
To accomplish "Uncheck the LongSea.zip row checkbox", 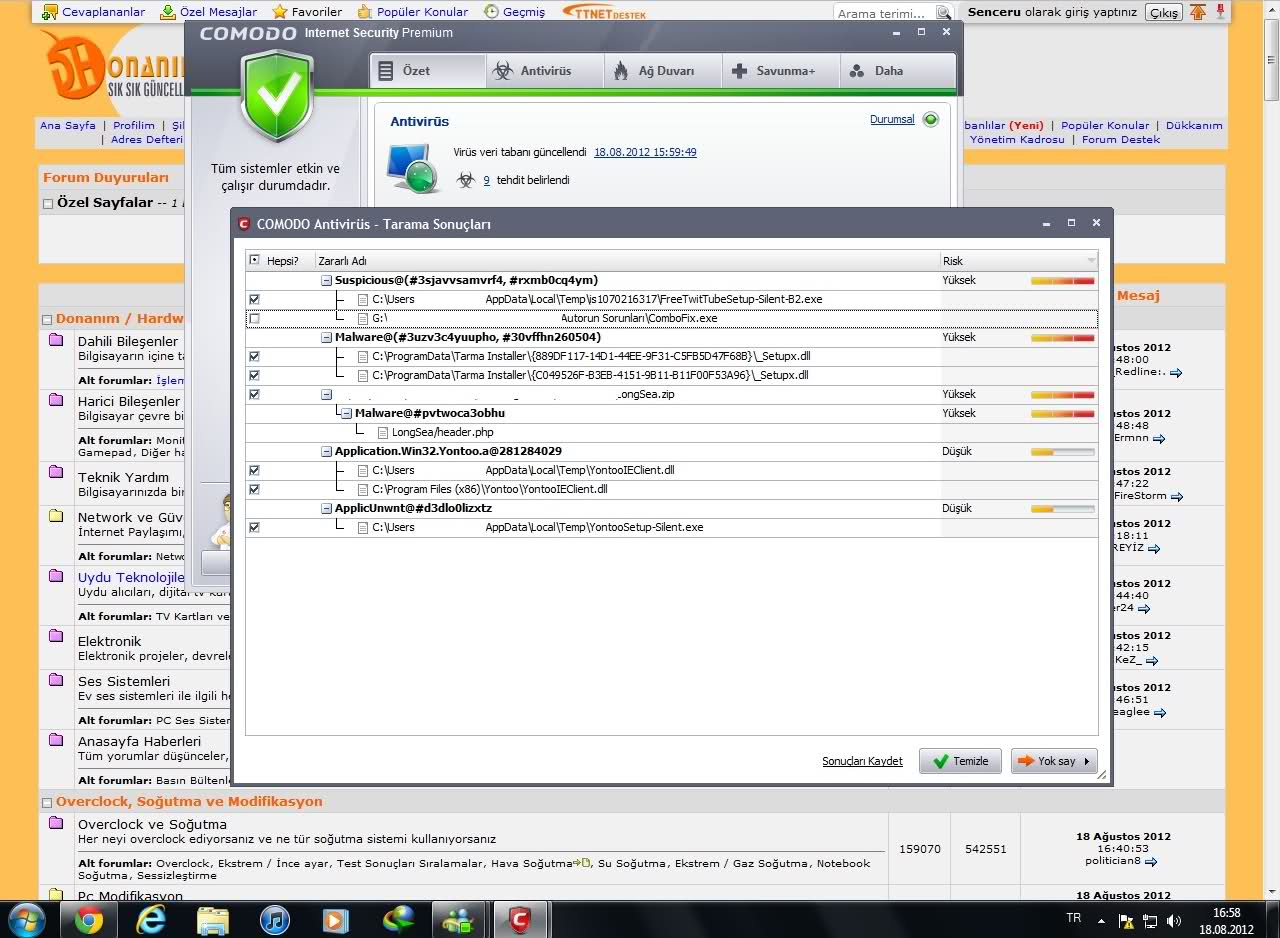I will click(254, 394).
